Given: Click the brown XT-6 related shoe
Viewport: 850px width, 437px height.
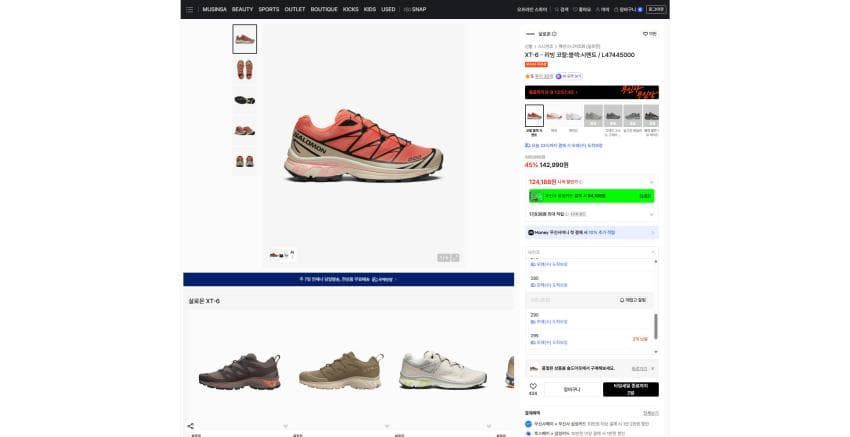Looking at the screenshot, I should click(240, 371).
